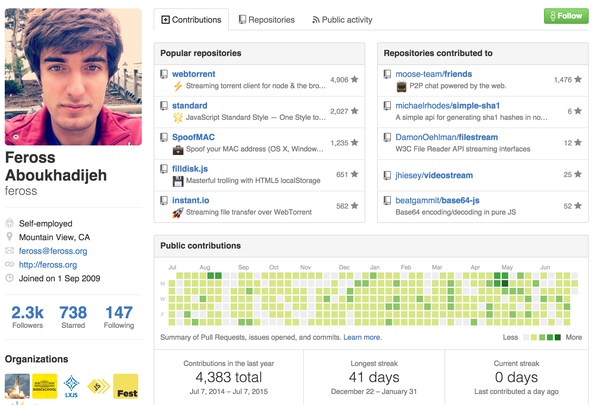Click the star icon for filestream
The height and width of the screenshot is (405, 600).
pos(578,142)
